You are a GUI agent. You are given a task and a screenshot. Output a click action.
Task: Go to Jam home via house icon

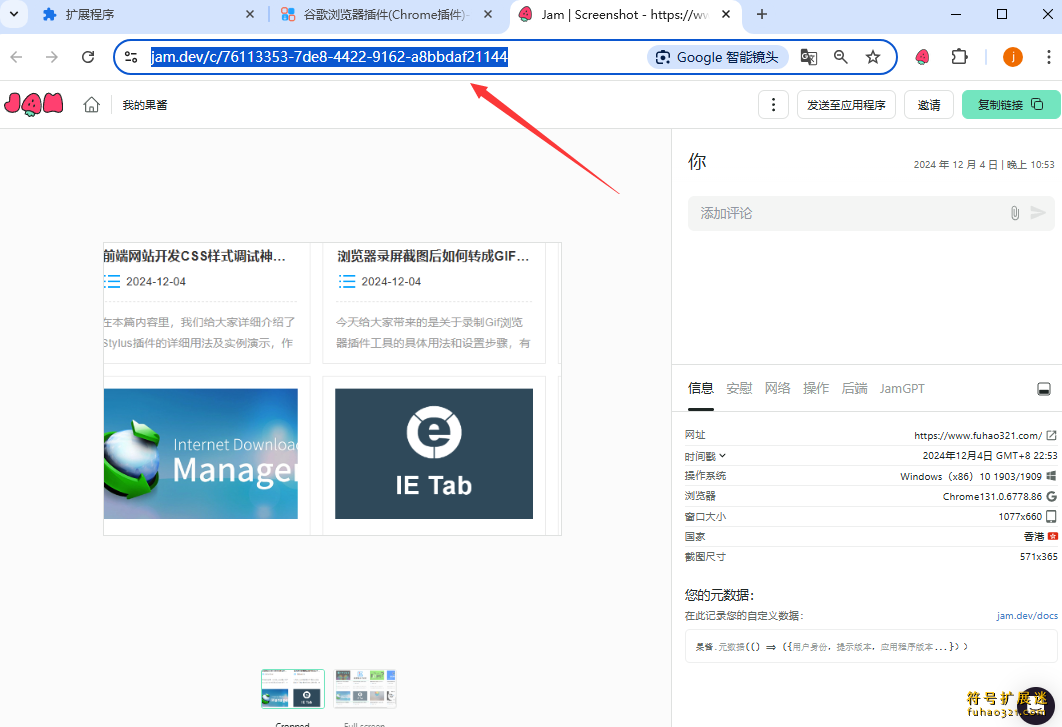91,104
